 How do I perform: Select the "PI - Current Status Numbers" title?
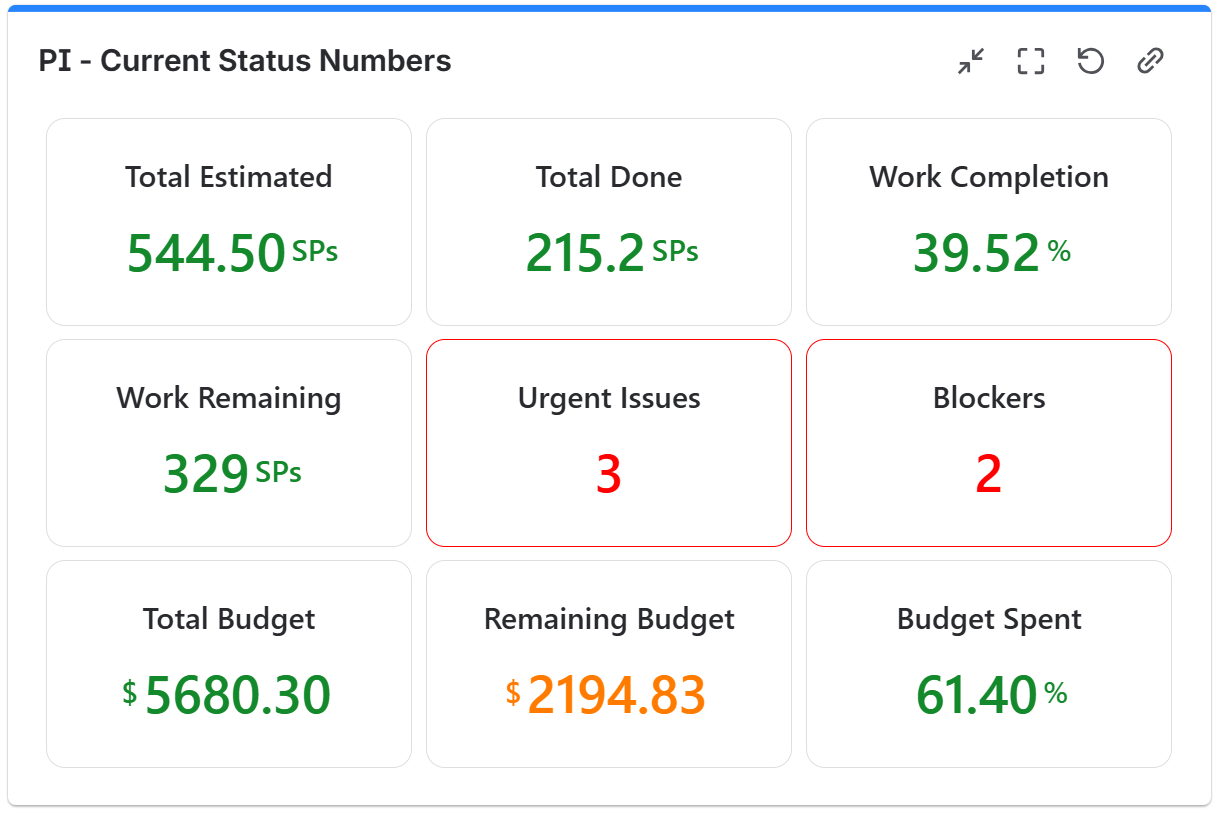click(245, 61)
